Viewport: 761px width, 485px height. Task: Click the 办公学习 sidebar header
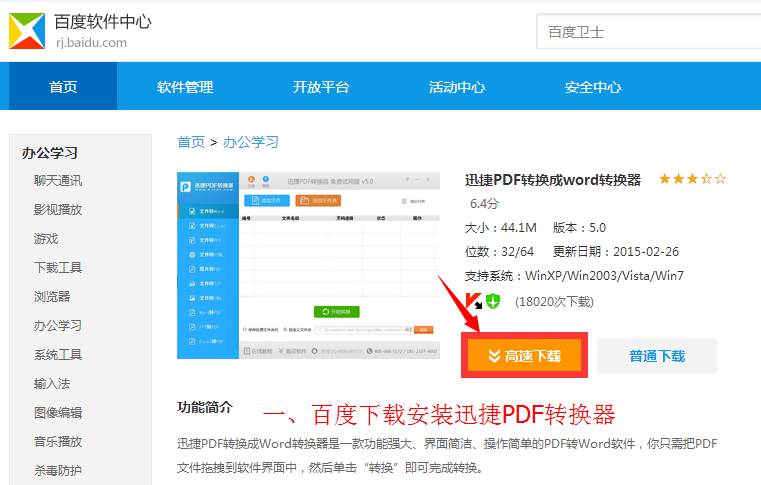pyautogui.click(x=50, y=153)
